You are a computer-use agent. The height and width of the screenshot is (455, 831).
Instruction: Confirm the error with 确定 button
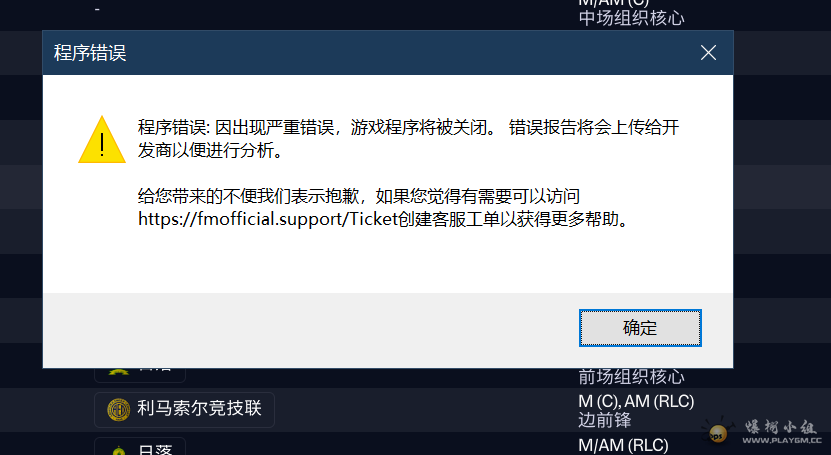[640, 328]
